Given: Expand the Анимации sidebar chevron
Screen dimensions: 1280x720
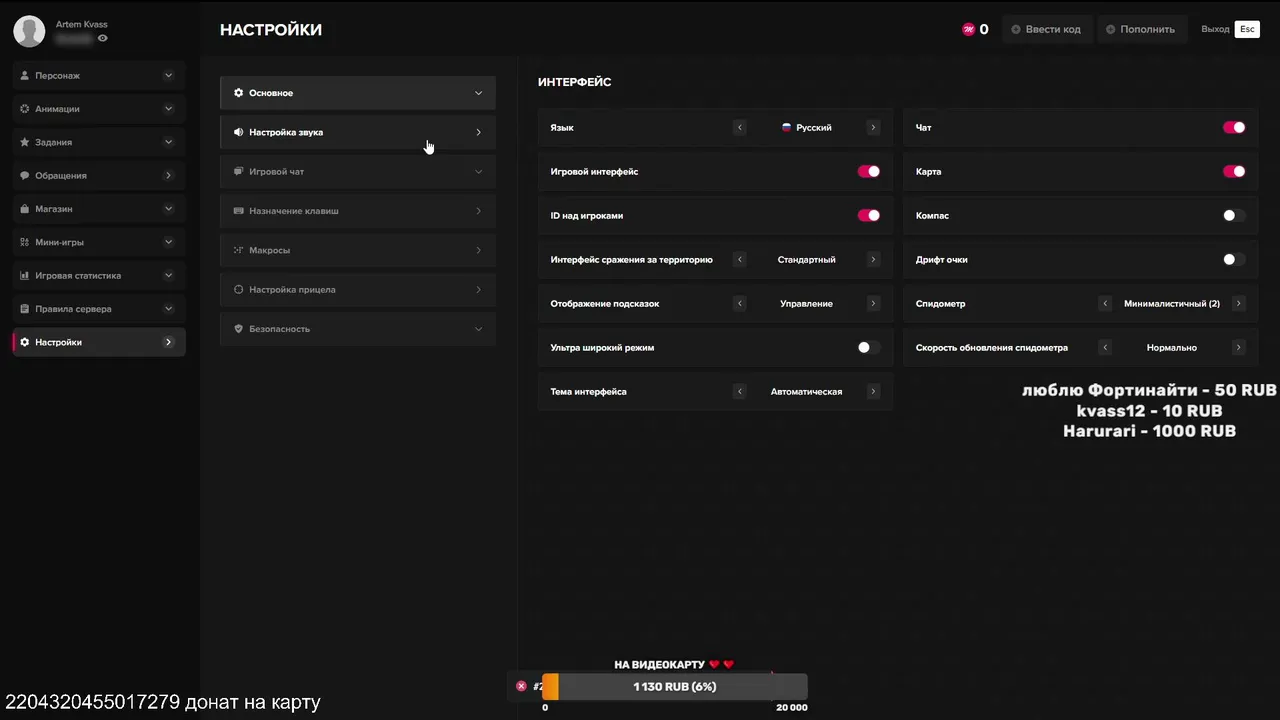Looking at the screenshot, I should point(168,109).
